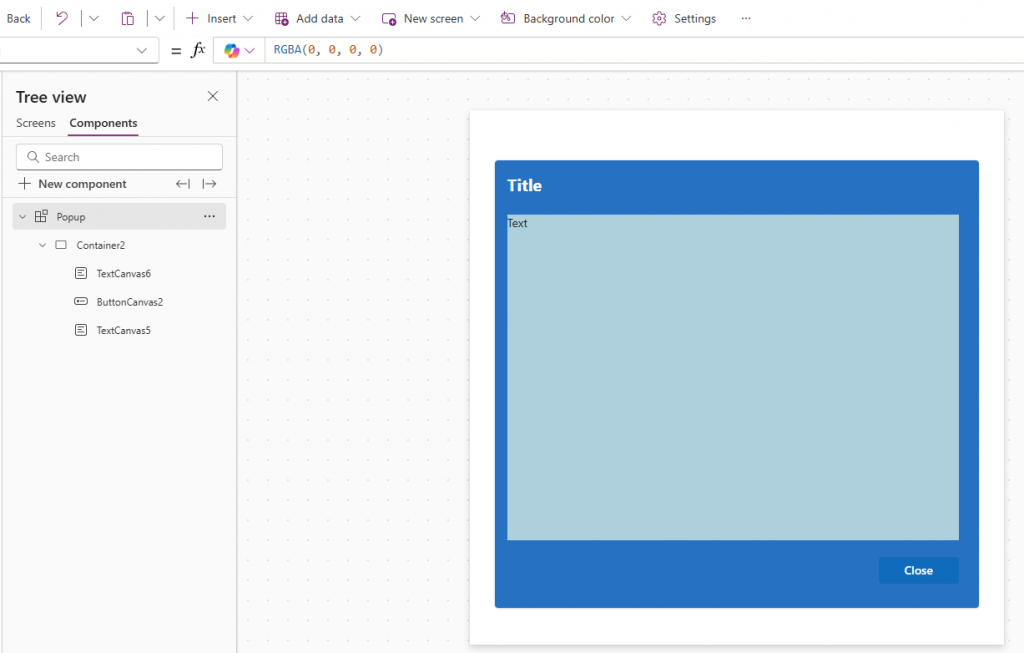
Task: Click the Close button in popup
Action: click(918, 570)
